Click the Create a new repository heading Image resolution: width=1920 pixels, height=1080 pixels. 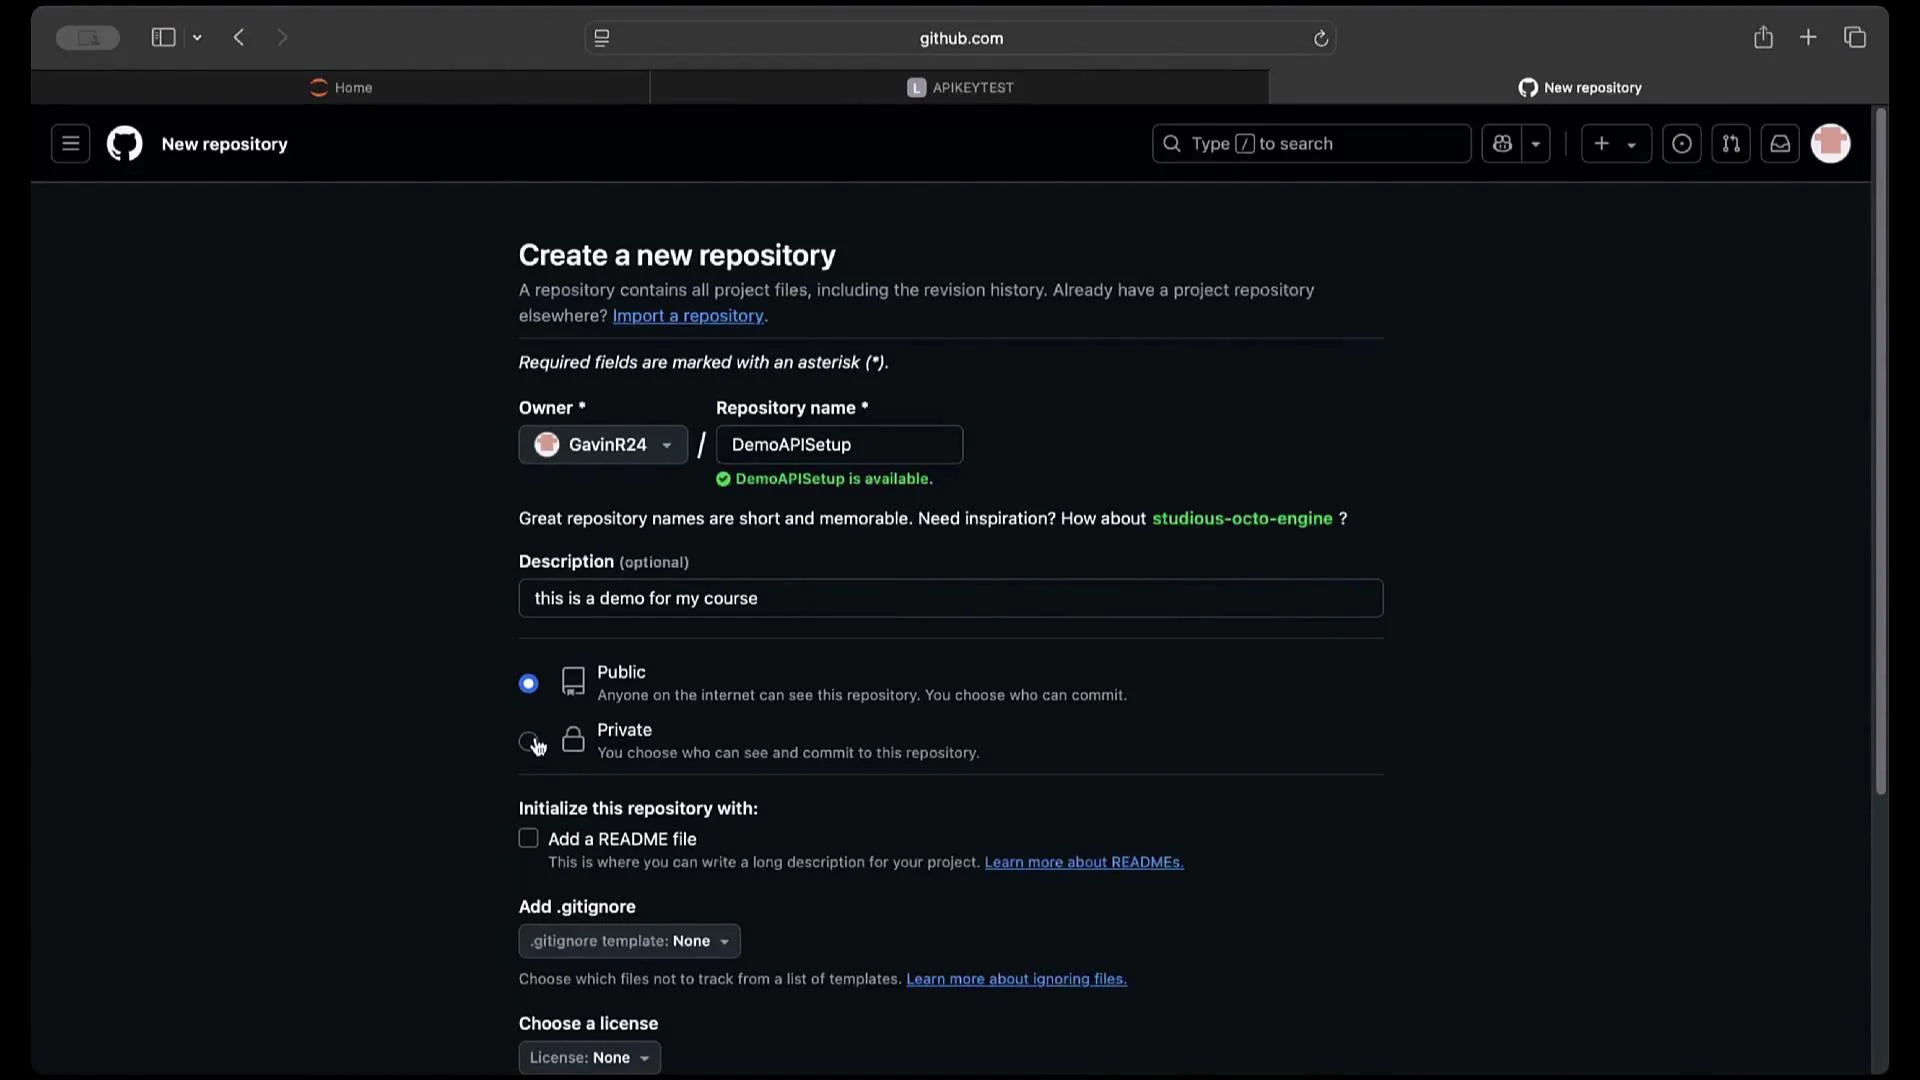[677, 255]
